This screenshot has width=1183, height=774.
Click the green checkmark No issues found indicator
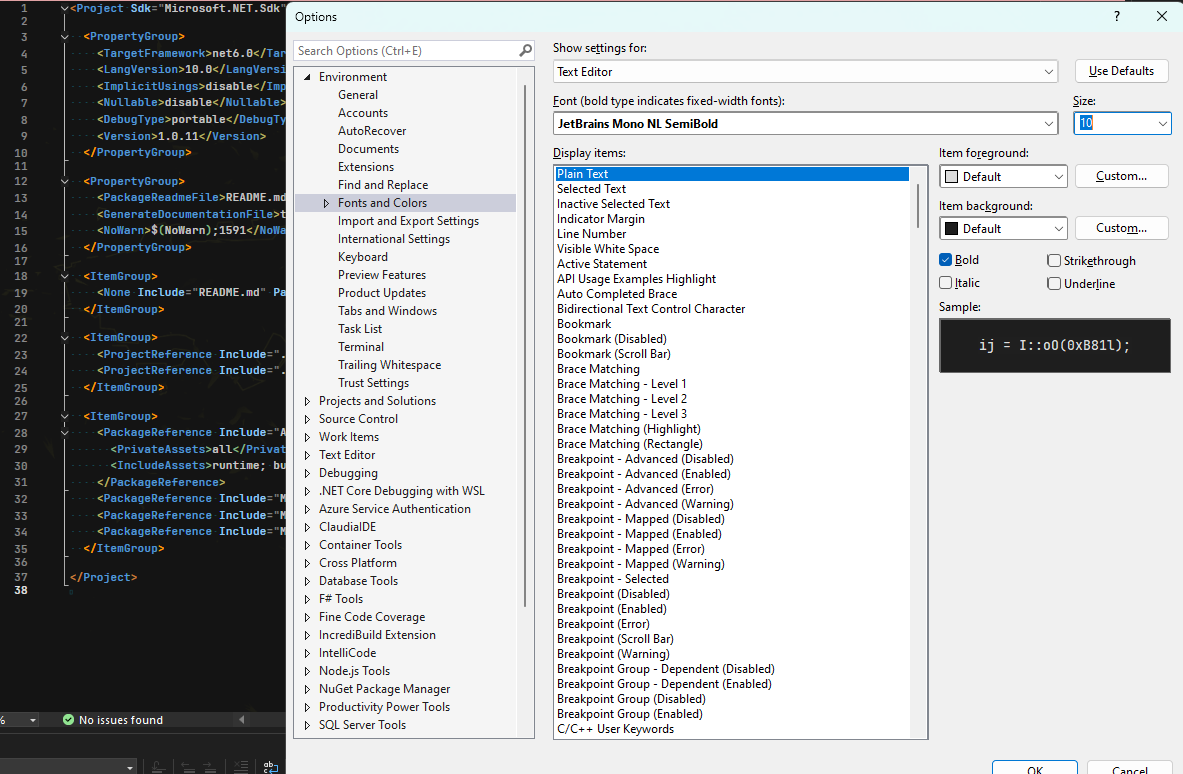68,720
